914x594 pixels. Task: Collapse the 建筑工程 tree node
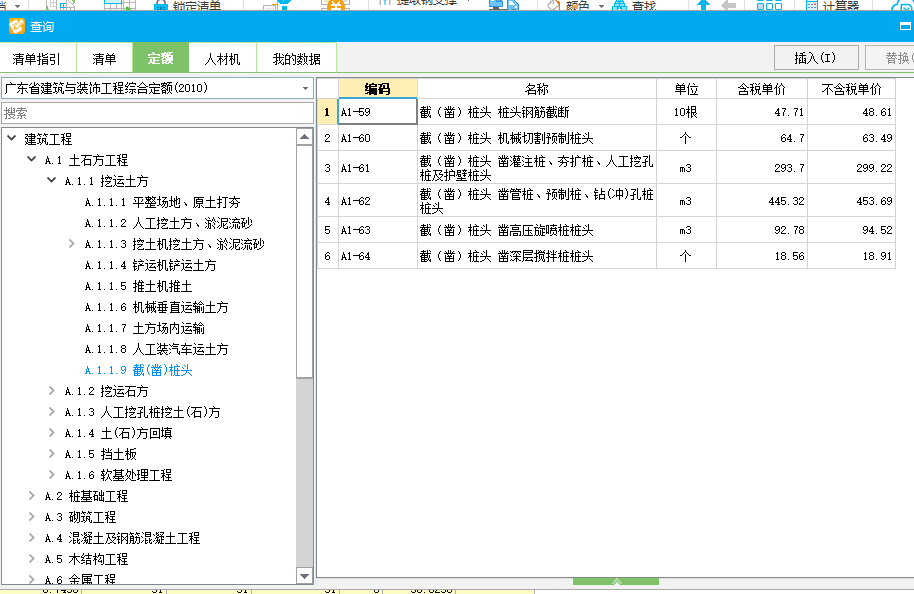click(x=12, y=138)
